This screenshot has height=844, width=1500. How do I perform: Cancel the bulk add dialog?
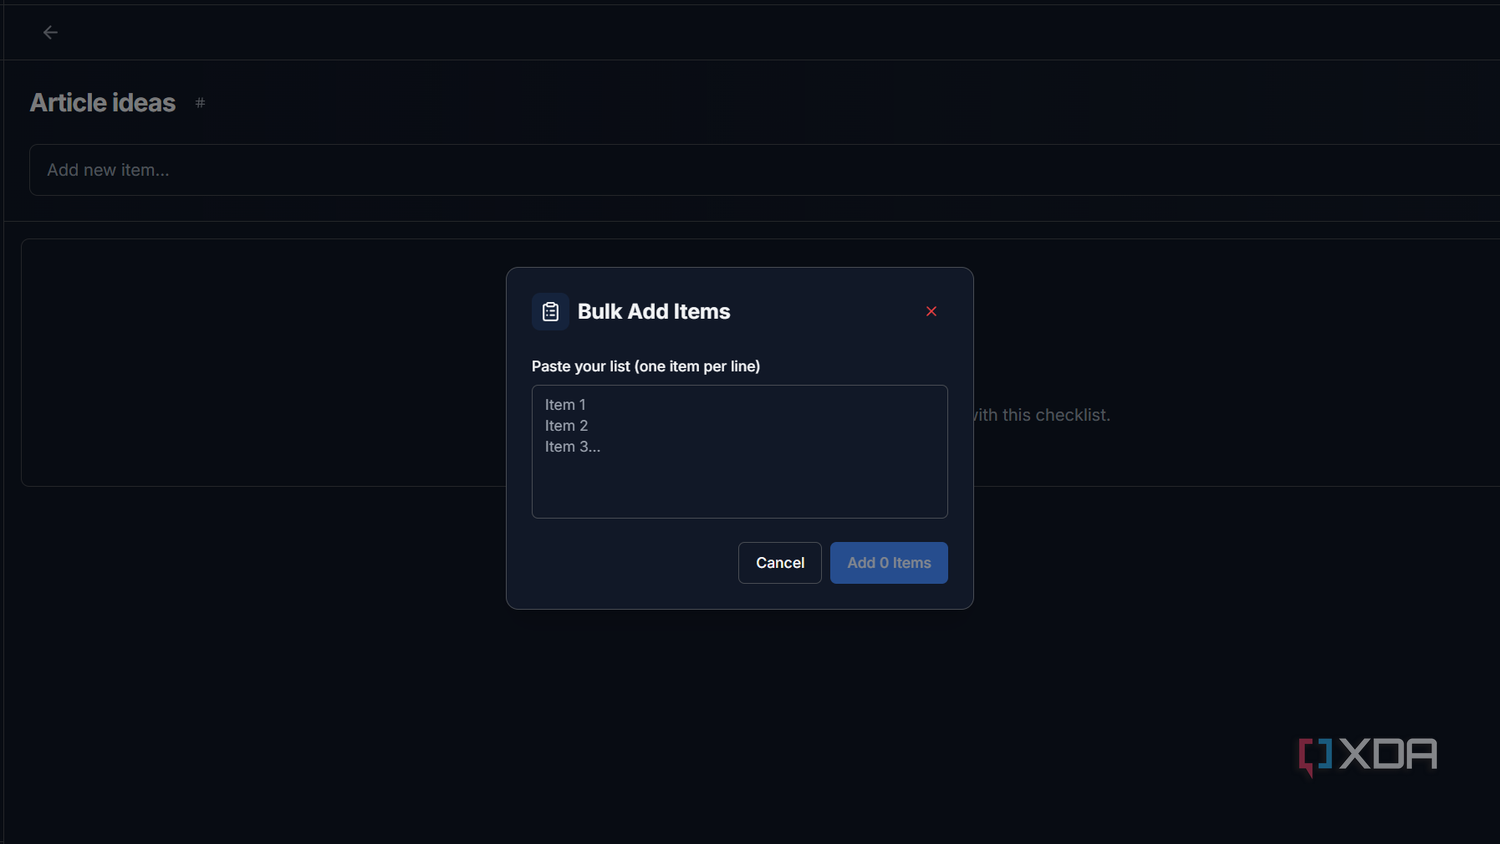tap(780, 563)
